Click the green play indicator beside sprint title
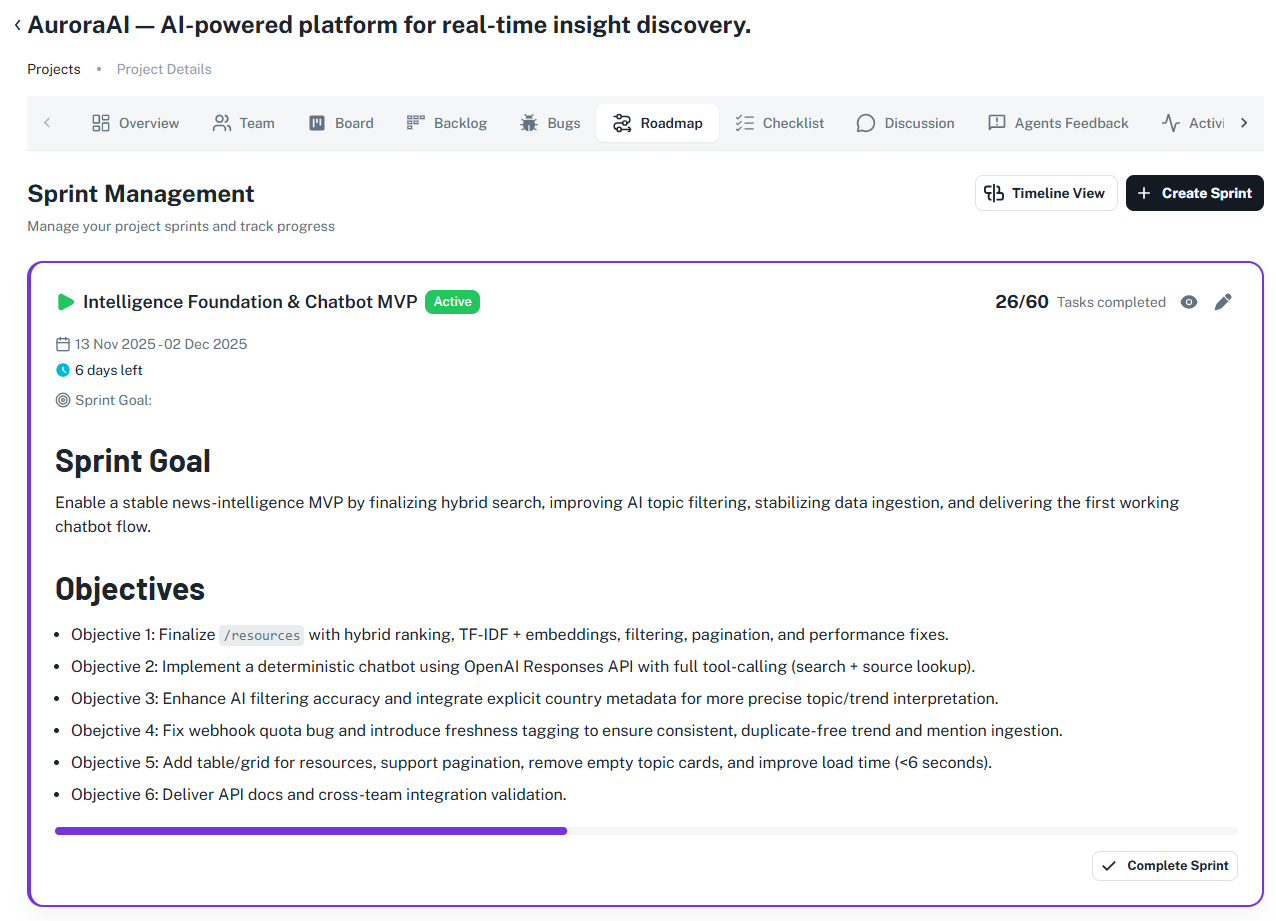This screenshot has width=1276, height=921. point(65,301)
